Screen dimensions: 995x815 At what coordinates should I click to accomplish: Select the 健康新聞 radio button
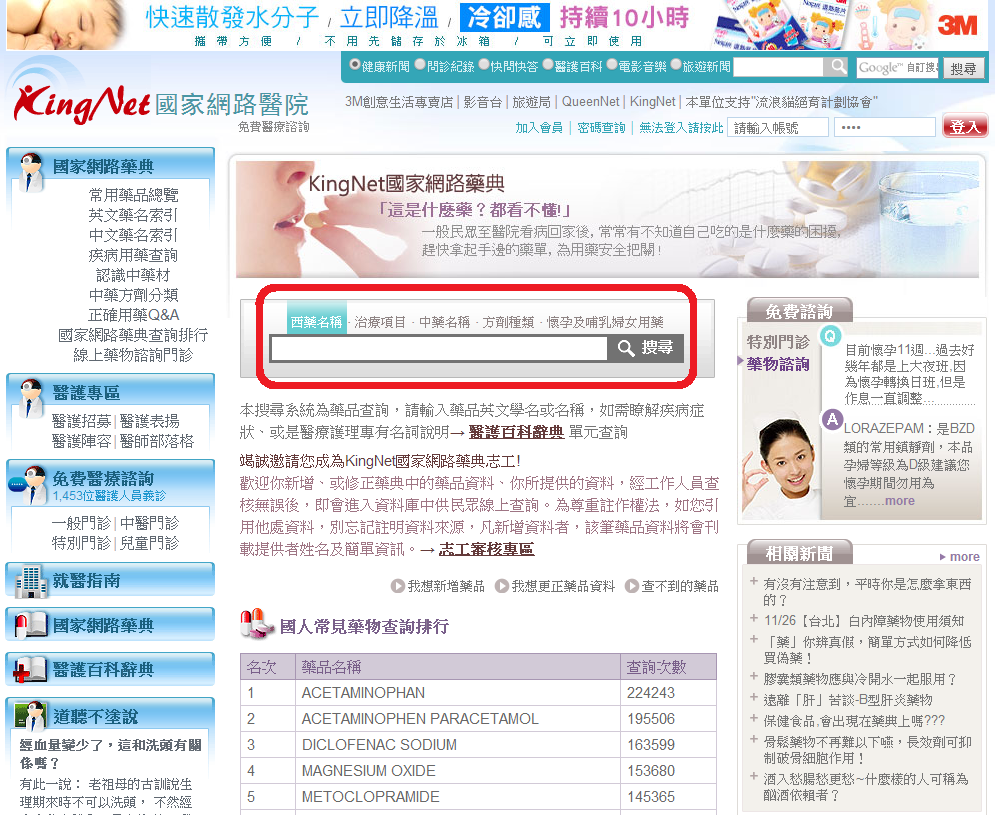pyautogui.click(x=355, y=65)
